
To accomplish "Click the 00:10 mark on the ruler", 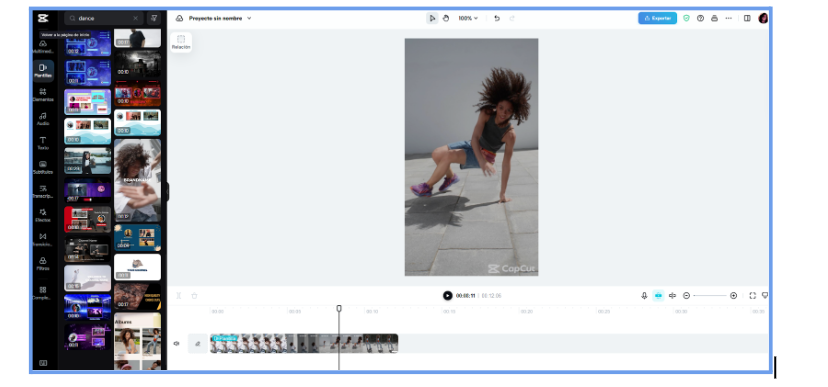I will [x=372, y=312].
